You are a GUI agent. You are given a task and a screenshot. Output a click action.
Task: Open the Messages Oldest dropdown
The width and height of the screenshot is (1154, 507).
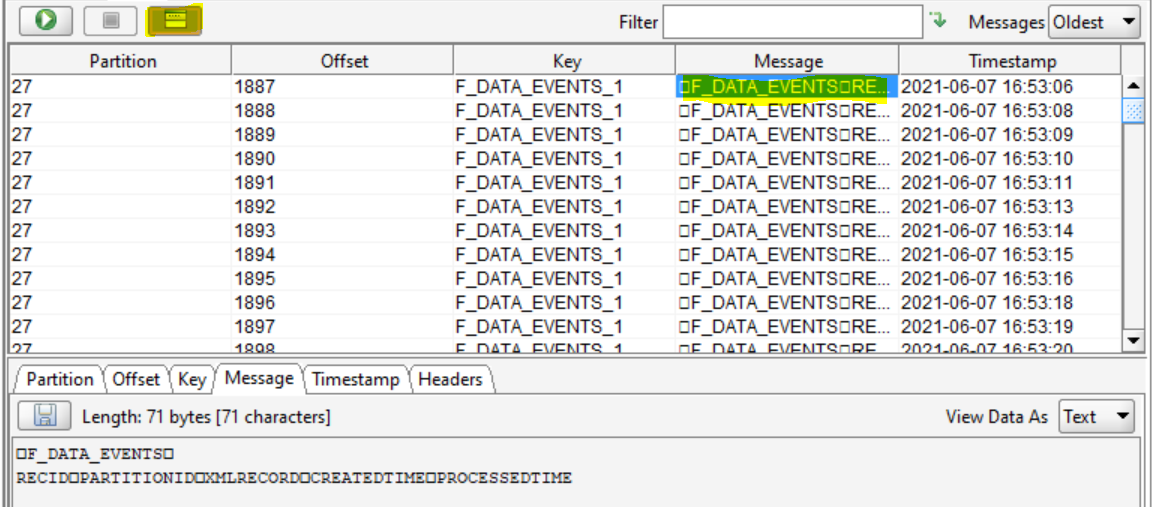[1094, 21]
